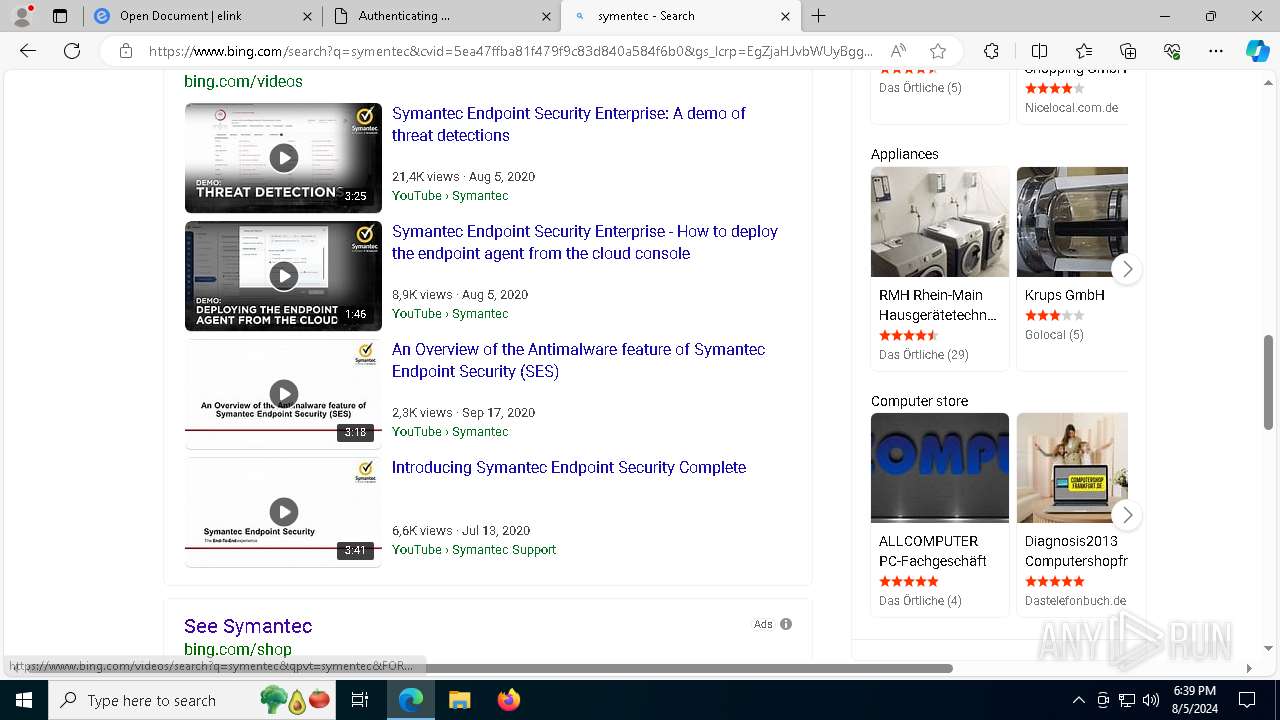Screen dimensions: 1280x720
Task: Show ads info icon next to Ads
Action: (786, 624)
